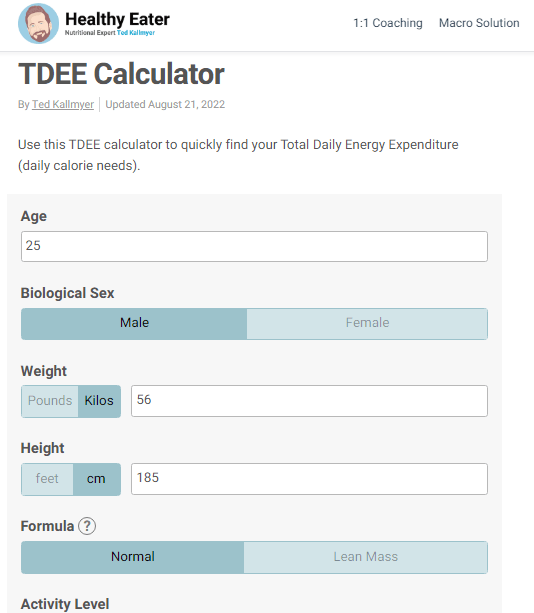Click the Healthy Eater site title
The height and width of the screenshot is (613, 534).
[x=117, y=19]
